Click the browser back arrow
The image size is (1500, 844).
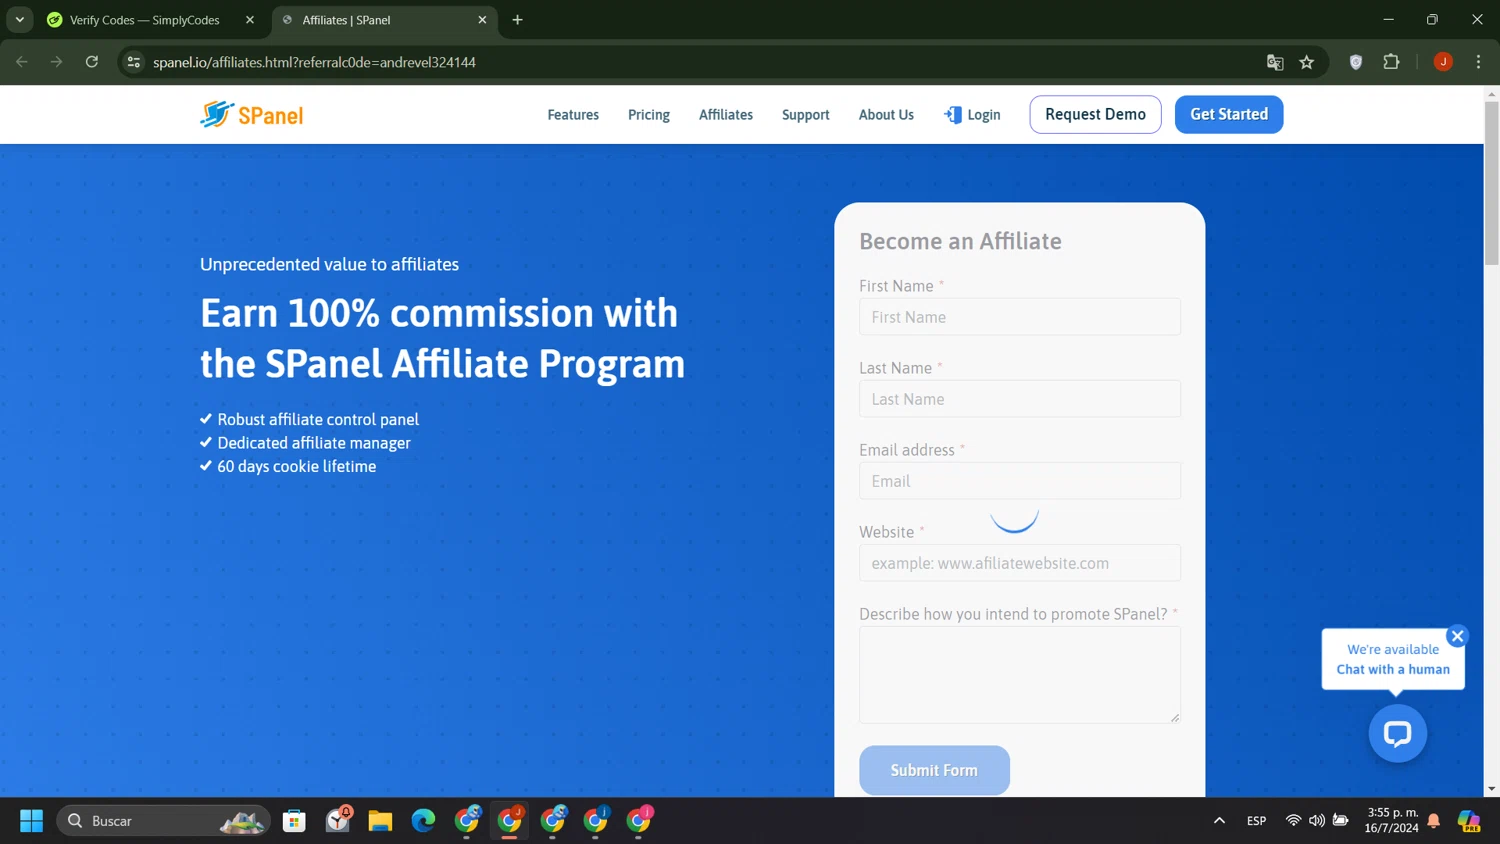(x=22, y=62)
